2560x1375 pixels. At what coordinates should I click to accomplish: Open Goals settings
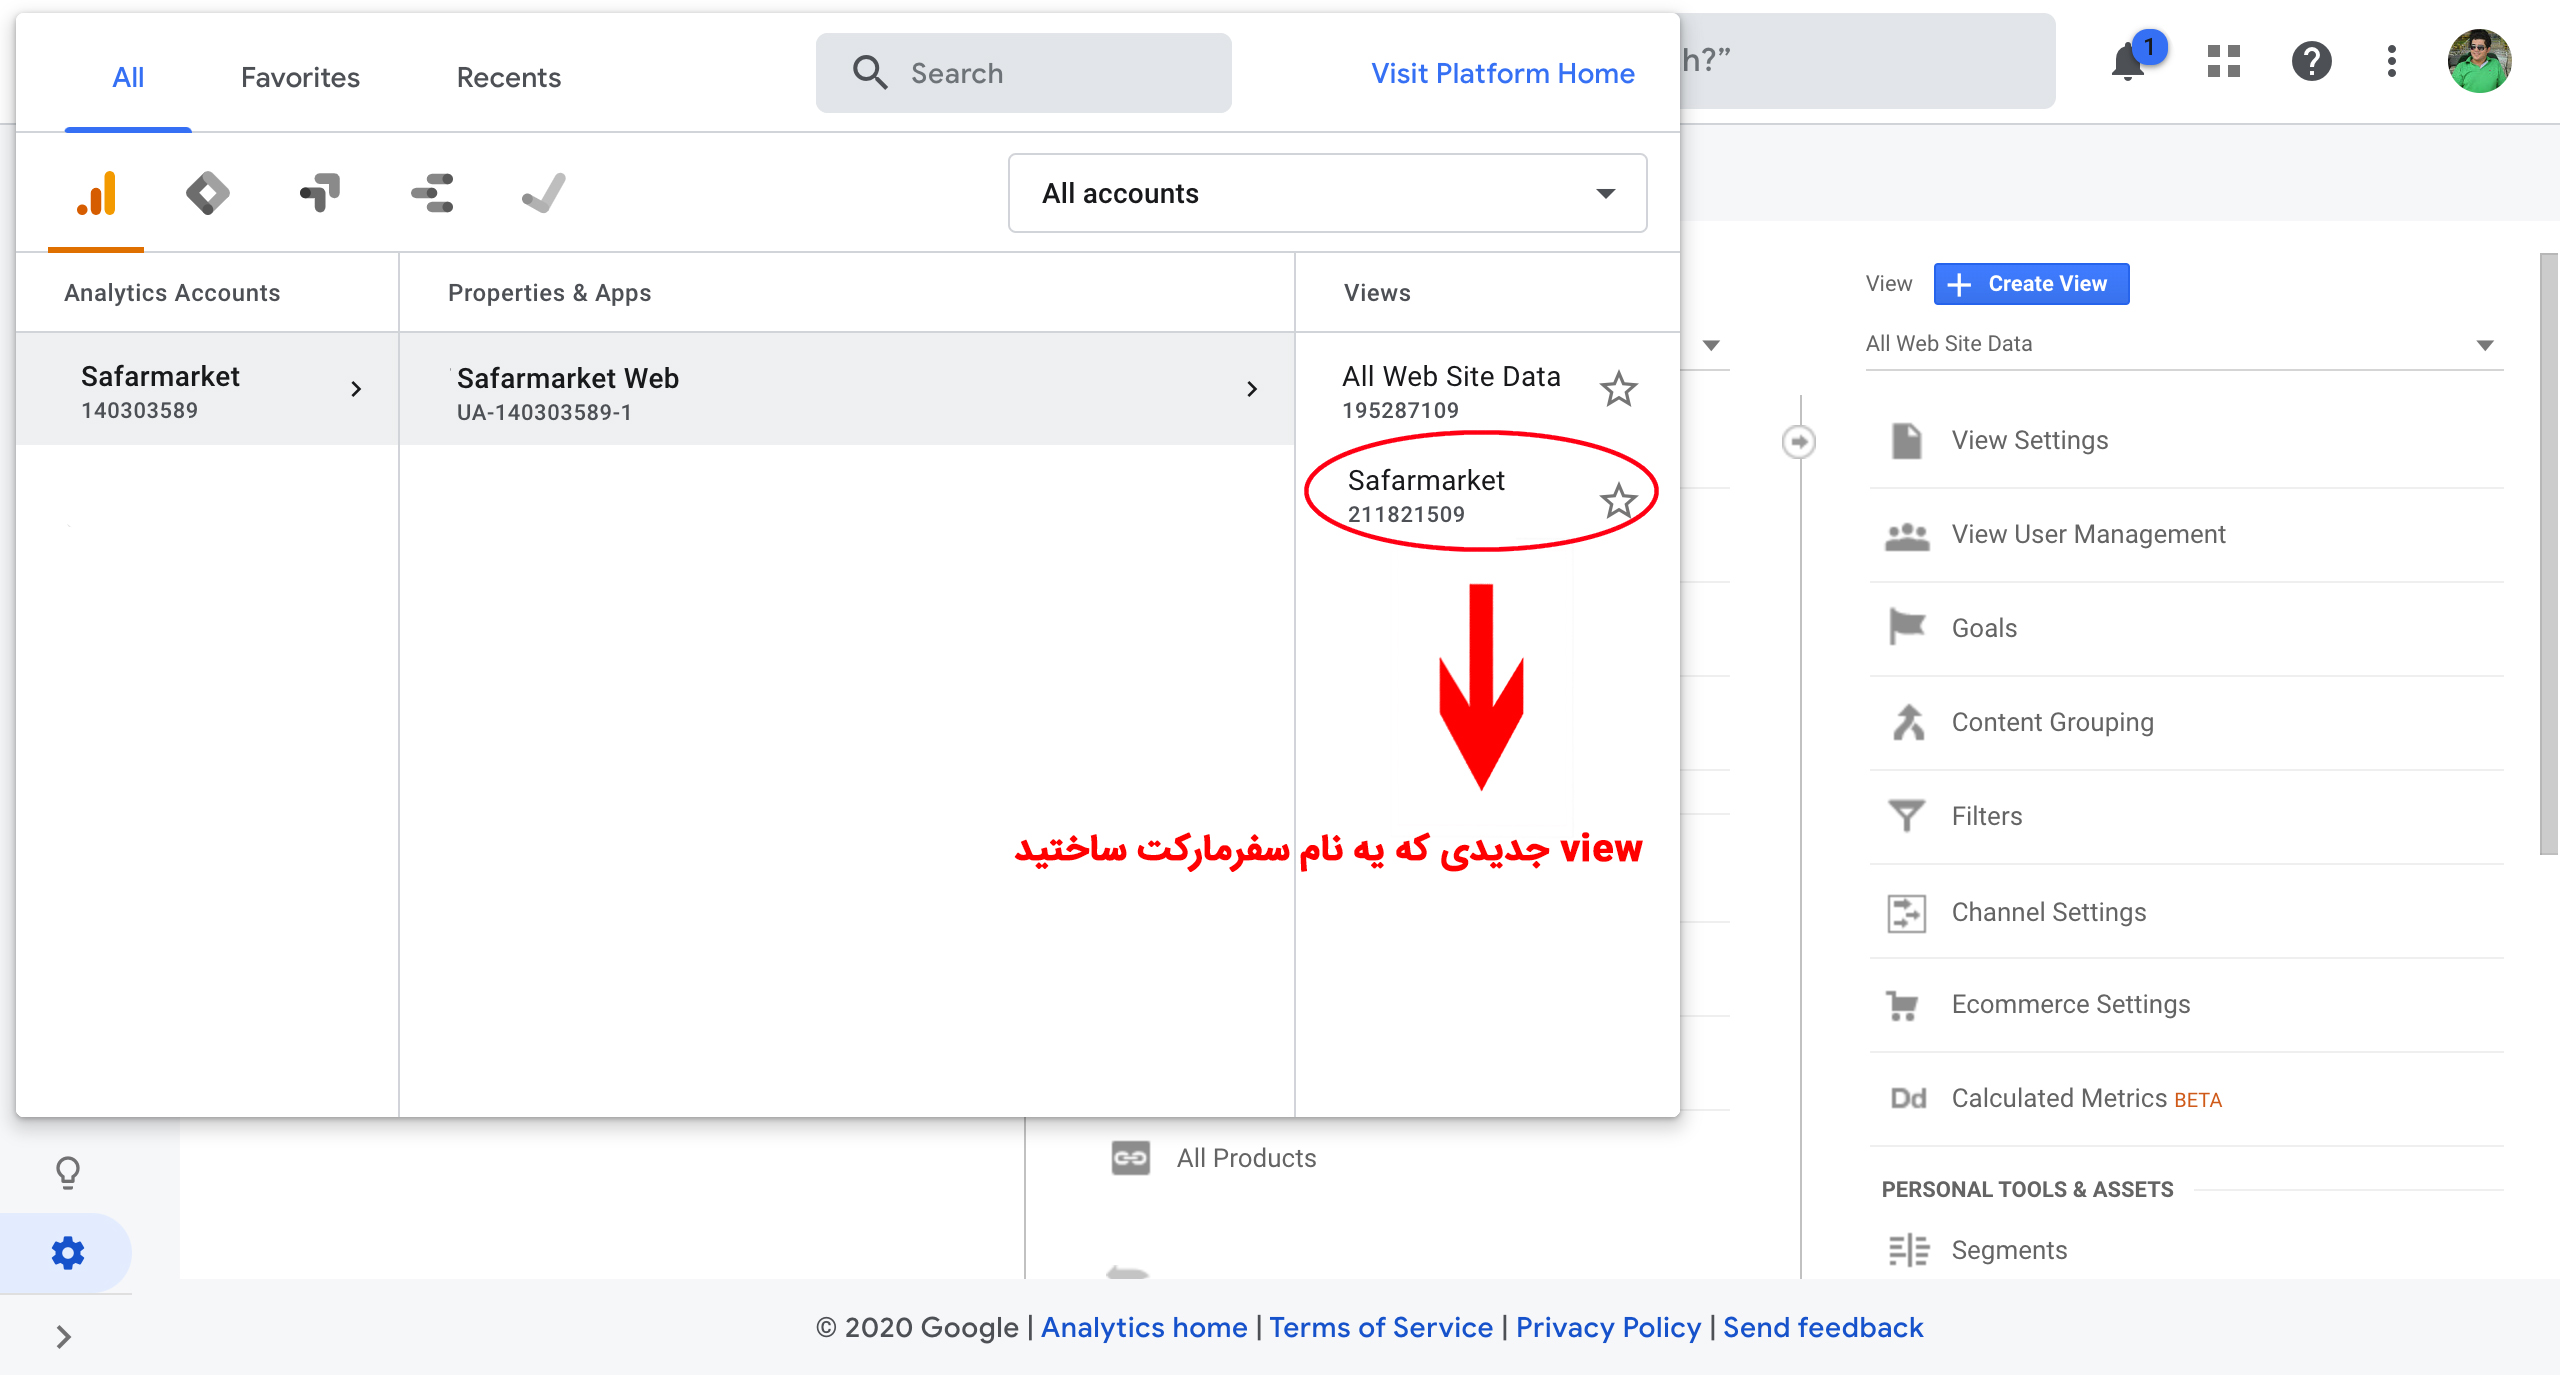pos(1984,628)
